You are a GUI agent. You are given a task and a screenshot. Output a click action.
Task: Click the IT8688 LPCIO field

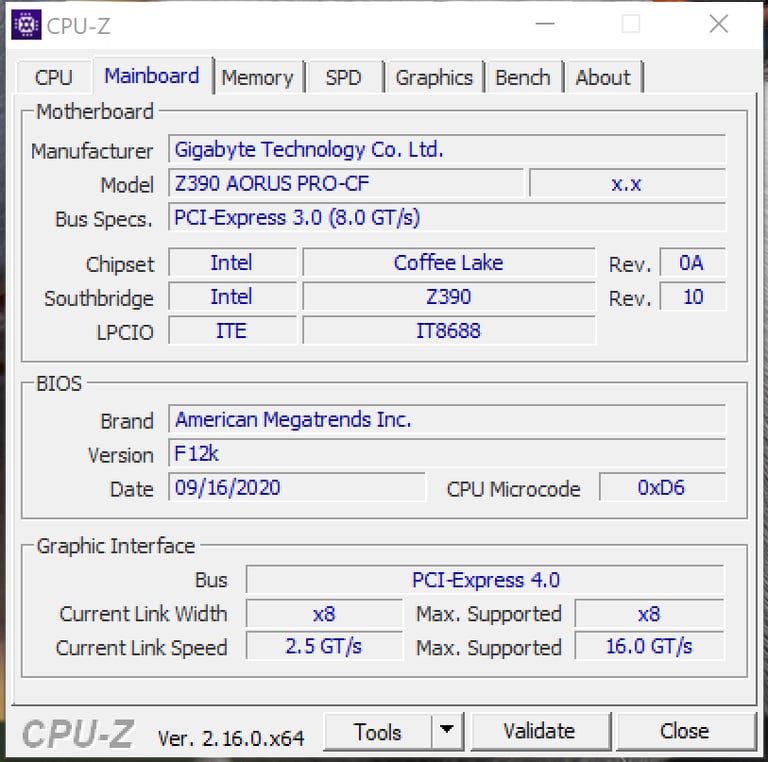tap(449, 330)
